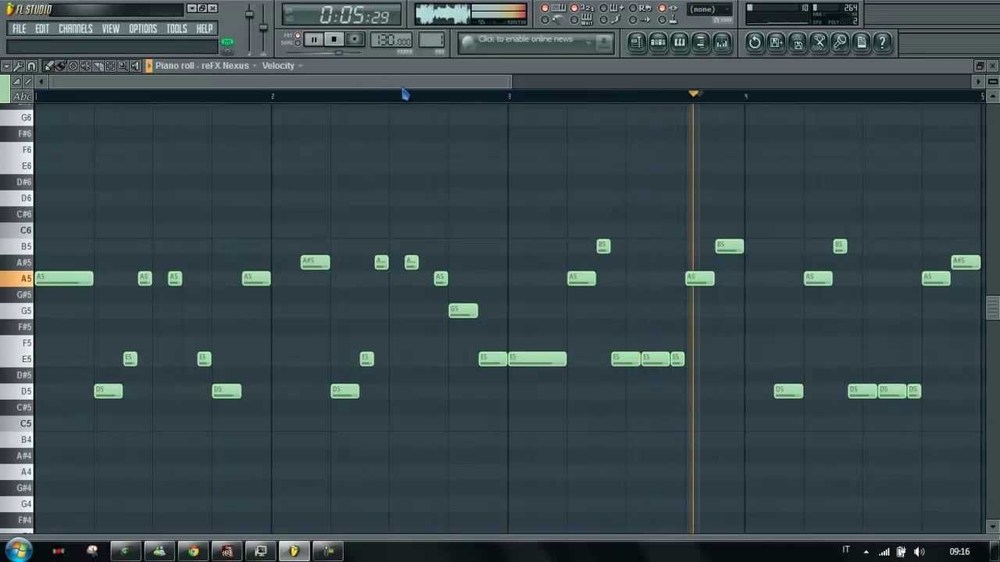The width and height of the screenshot is (1000, 562).
Task: Click the save-as-new-version icon
Action: pos(776,42)
